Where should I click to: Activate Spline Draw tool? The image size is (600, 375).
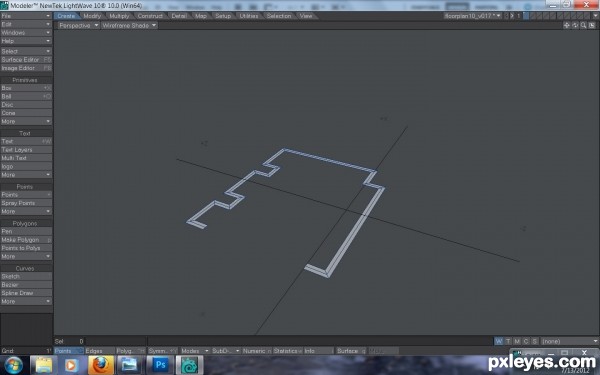pos(26,293)
